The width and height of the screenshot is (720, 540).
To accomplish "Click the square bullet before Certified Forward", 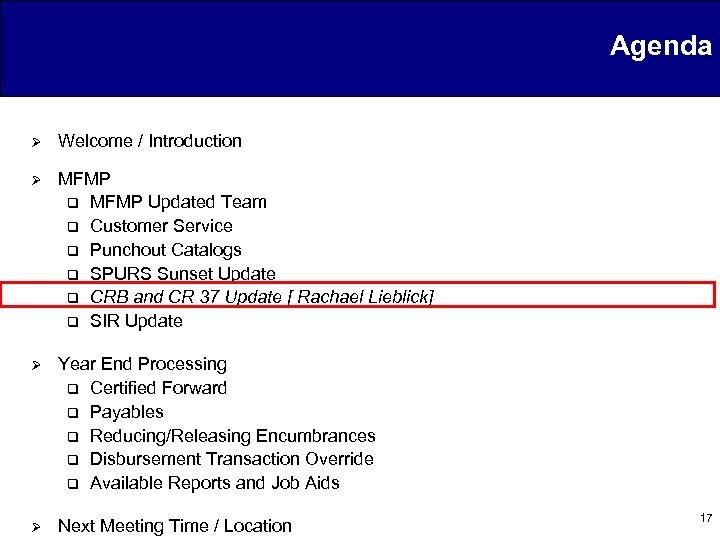I will [x=73, y=389].
